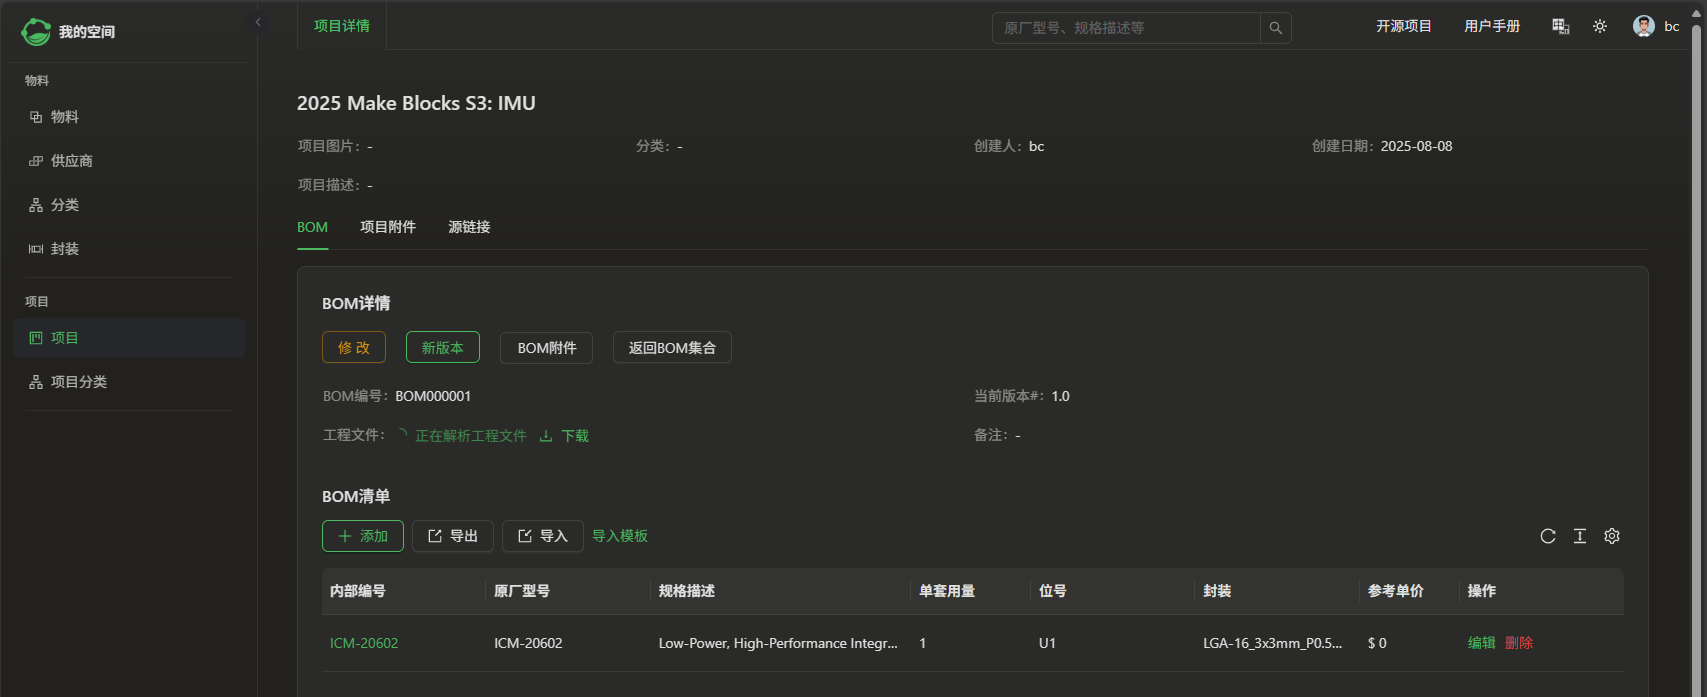Refresh the BOM list with reload icon
Image resolution: width=1707 pixels, height=697 pixels.
coord(1548,536)
